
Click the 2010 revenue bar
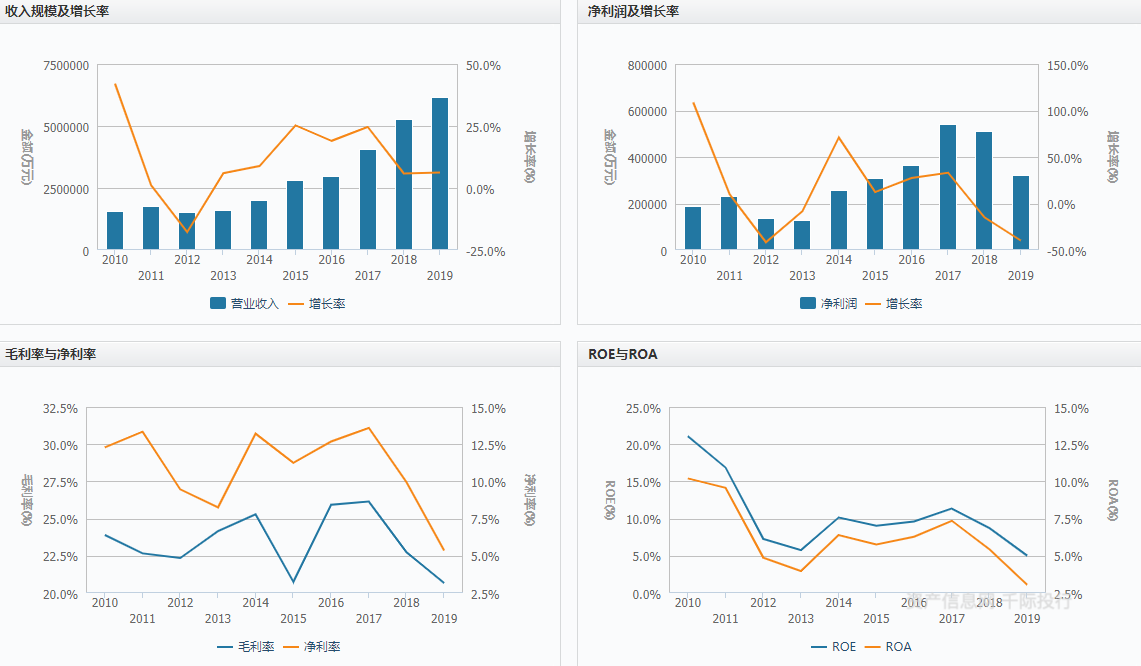(115, 231)
